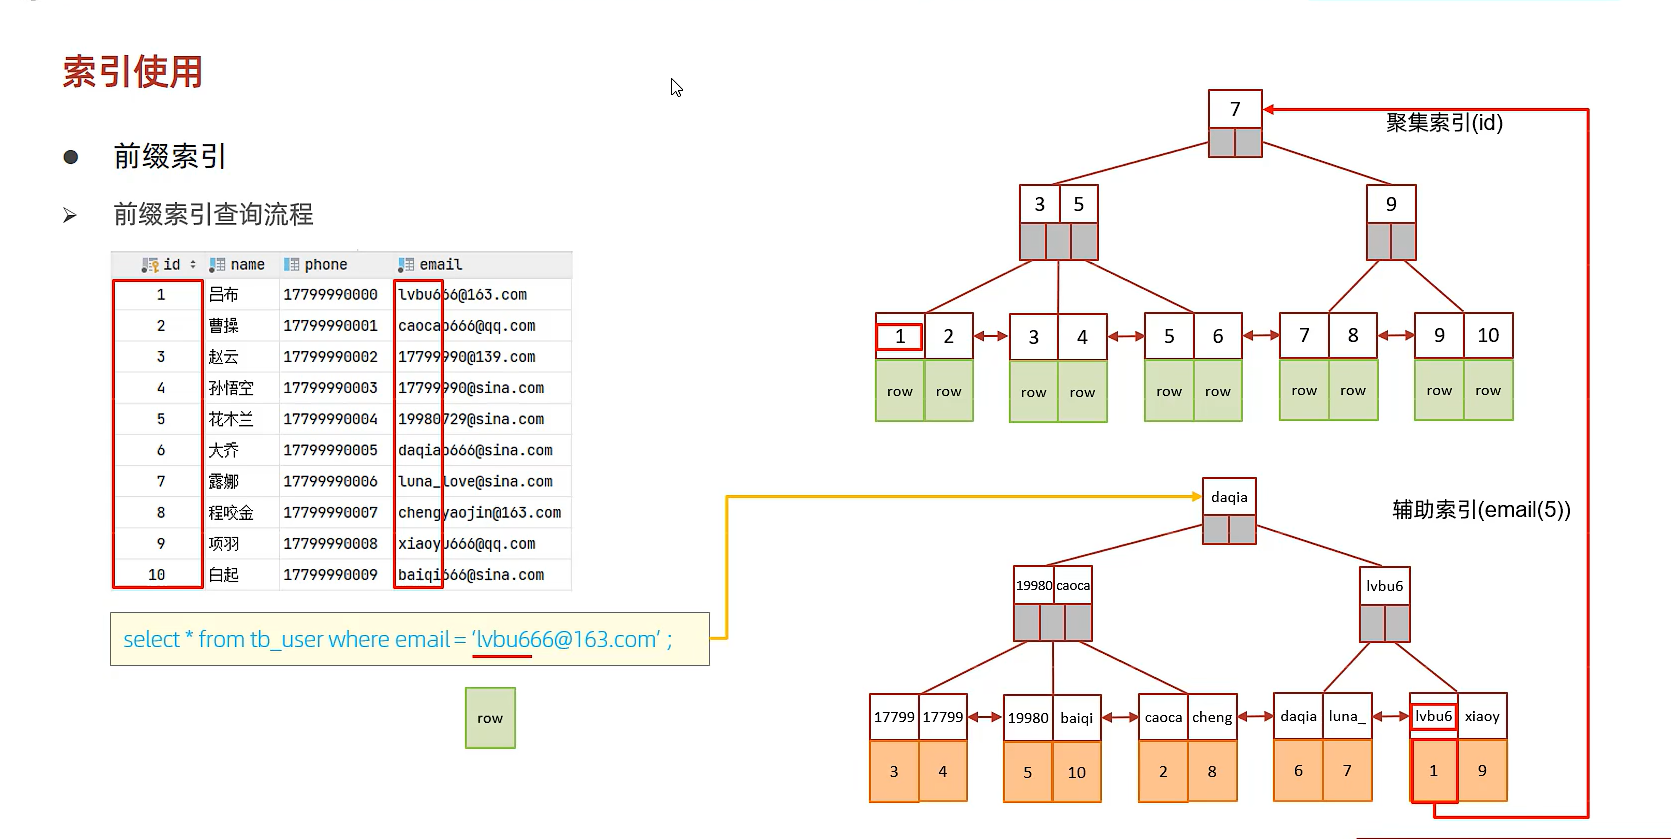This screenshot has width=1671, height=839.
Task: Click the SQL select statement box
Action: click(x=410, y=639)
